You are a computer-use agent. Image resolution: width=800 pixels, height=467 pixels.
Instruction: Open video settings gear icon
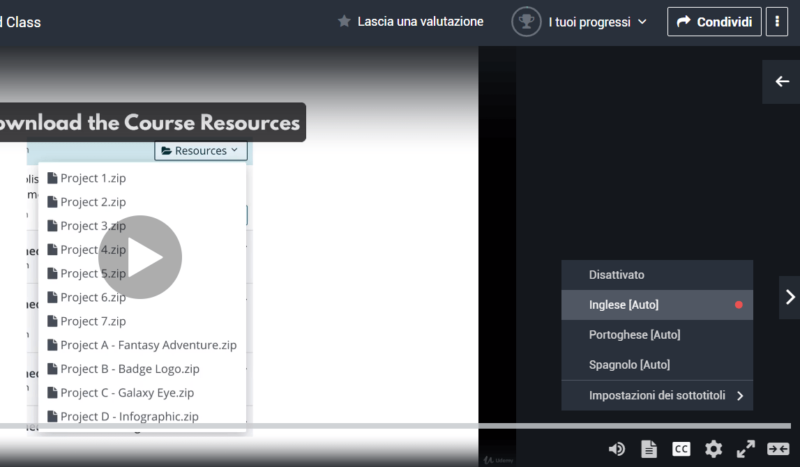[x=713, y=449]
